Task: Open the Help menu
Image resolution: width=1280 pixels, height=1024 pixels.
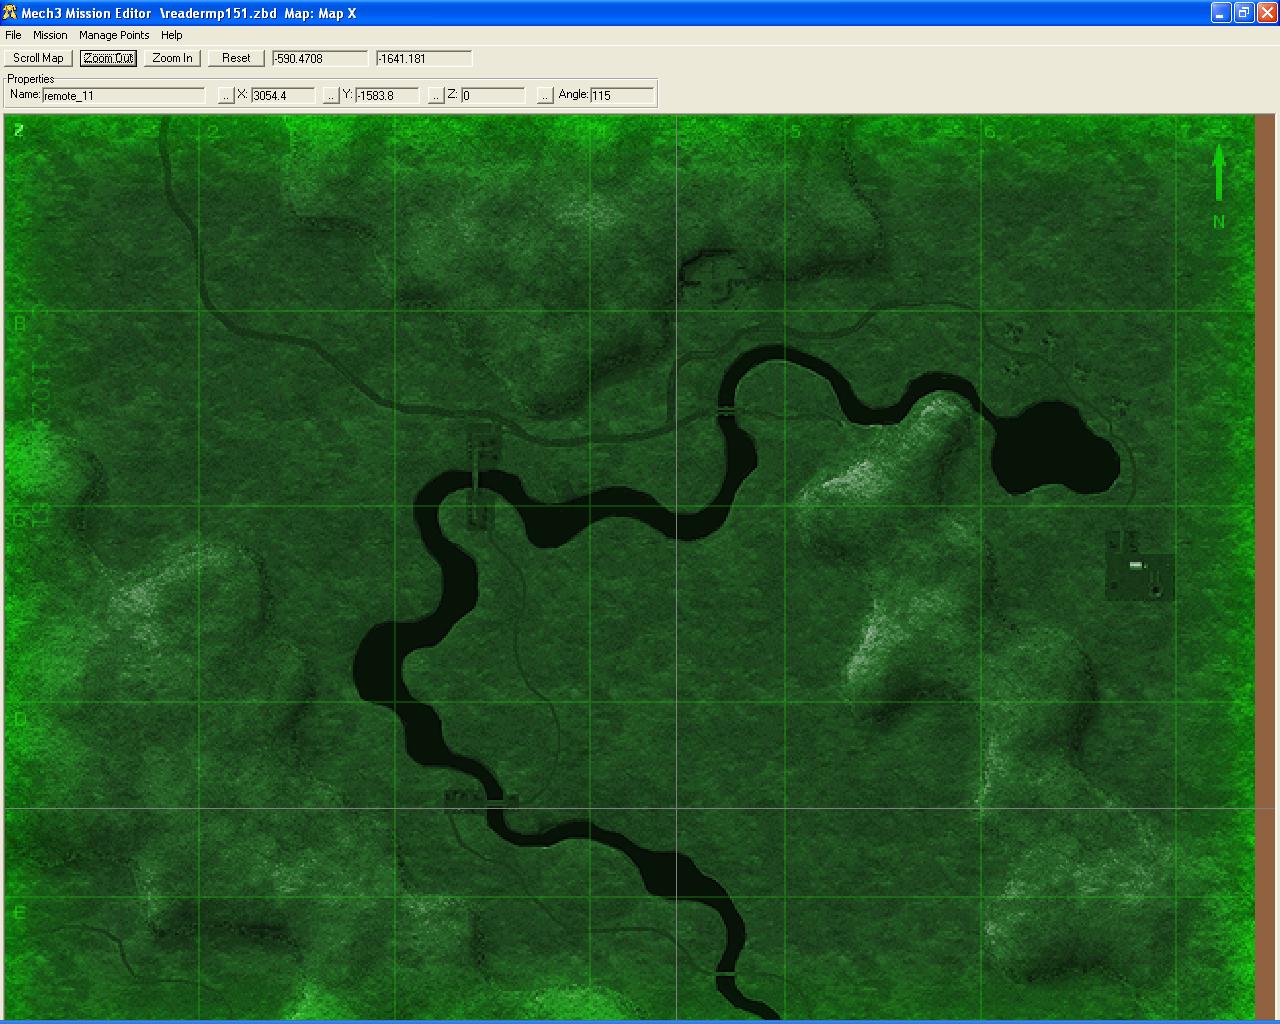Action: coord(172,35)
